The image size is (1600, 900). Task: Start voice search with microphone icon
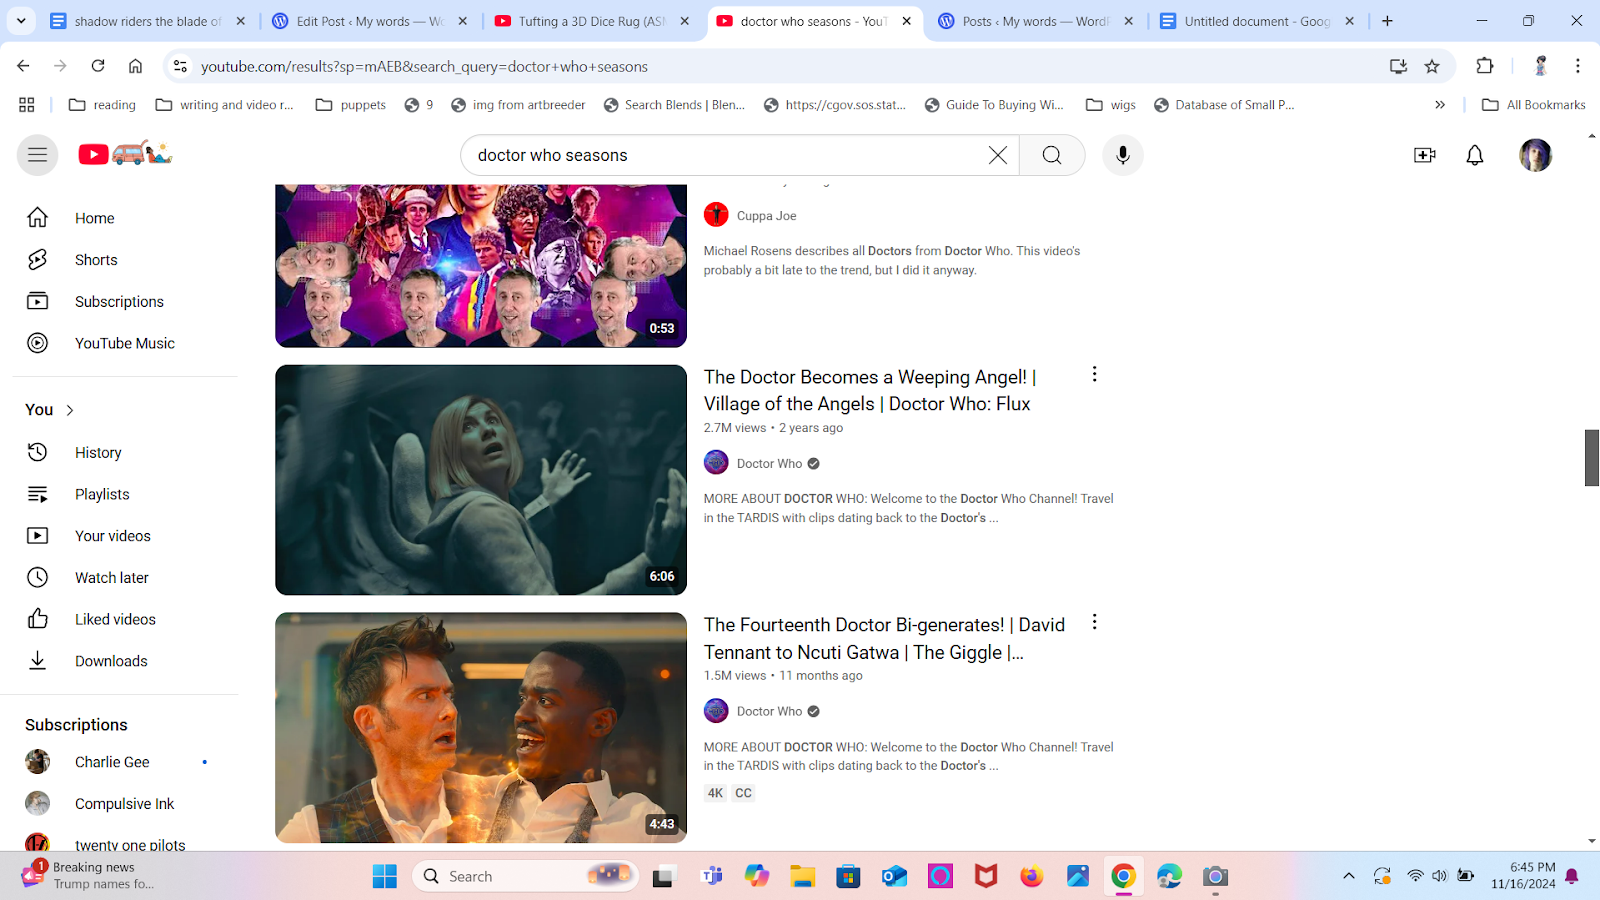[1123, 155]
